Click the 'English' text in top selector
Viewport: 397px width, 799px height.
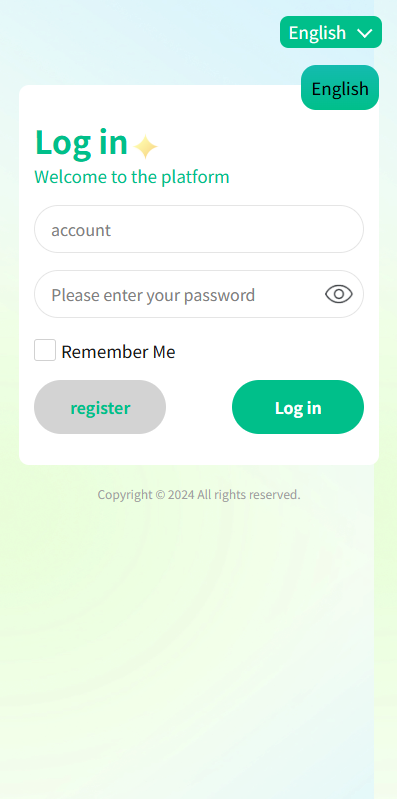coord(317,33)
